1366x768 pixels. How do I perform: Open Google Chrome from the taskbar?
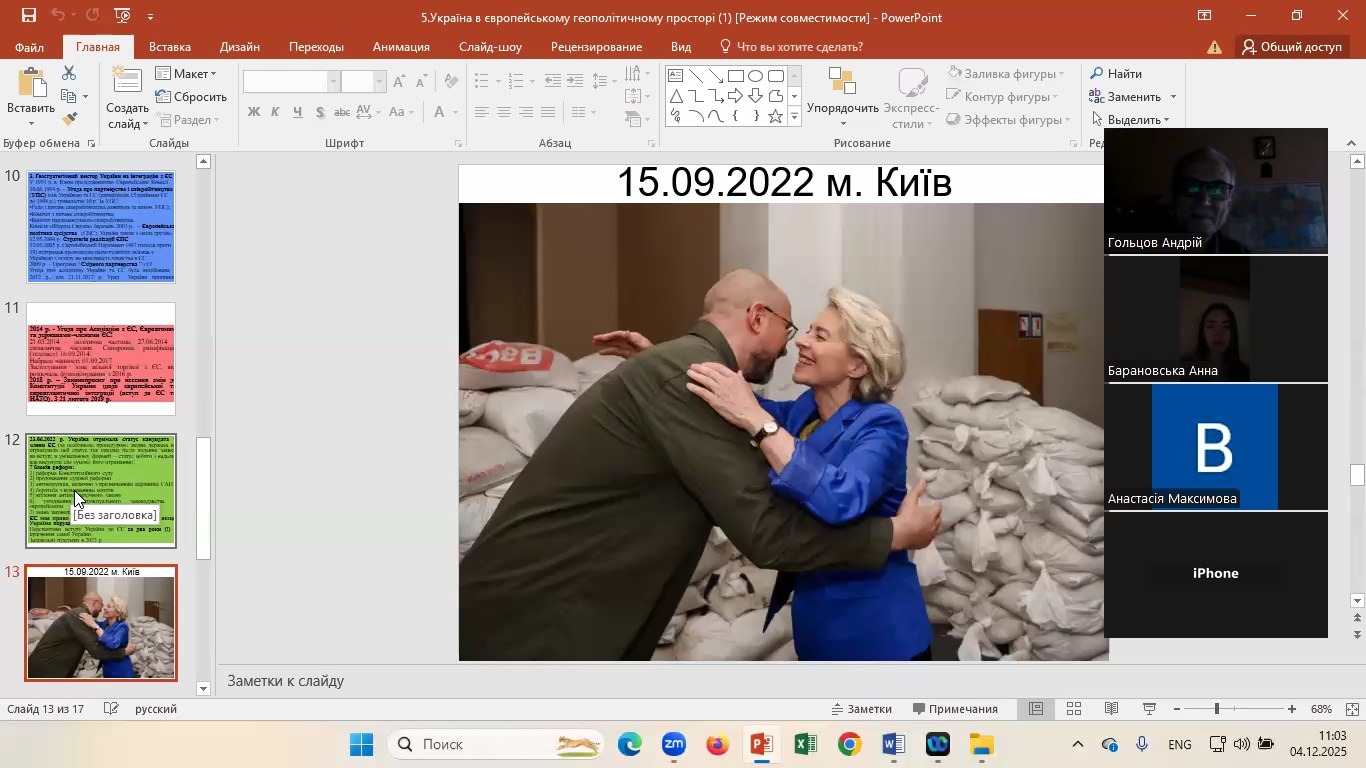[850, 745]
